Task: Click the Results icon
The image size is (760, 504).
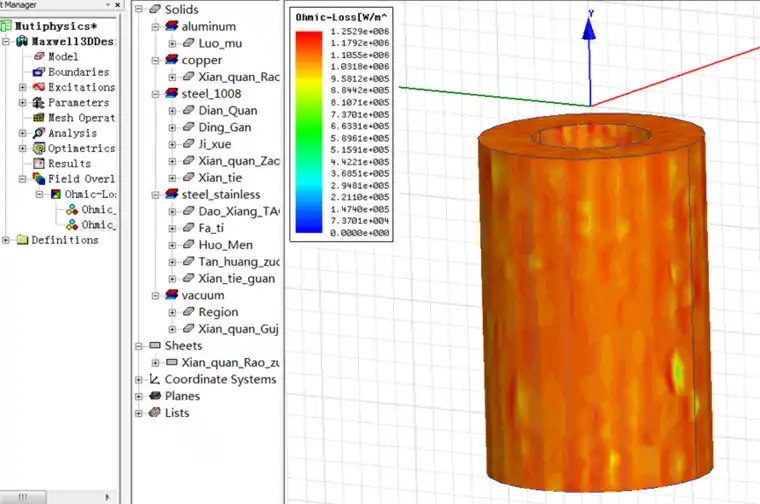Action: click(x=39, y=163)
